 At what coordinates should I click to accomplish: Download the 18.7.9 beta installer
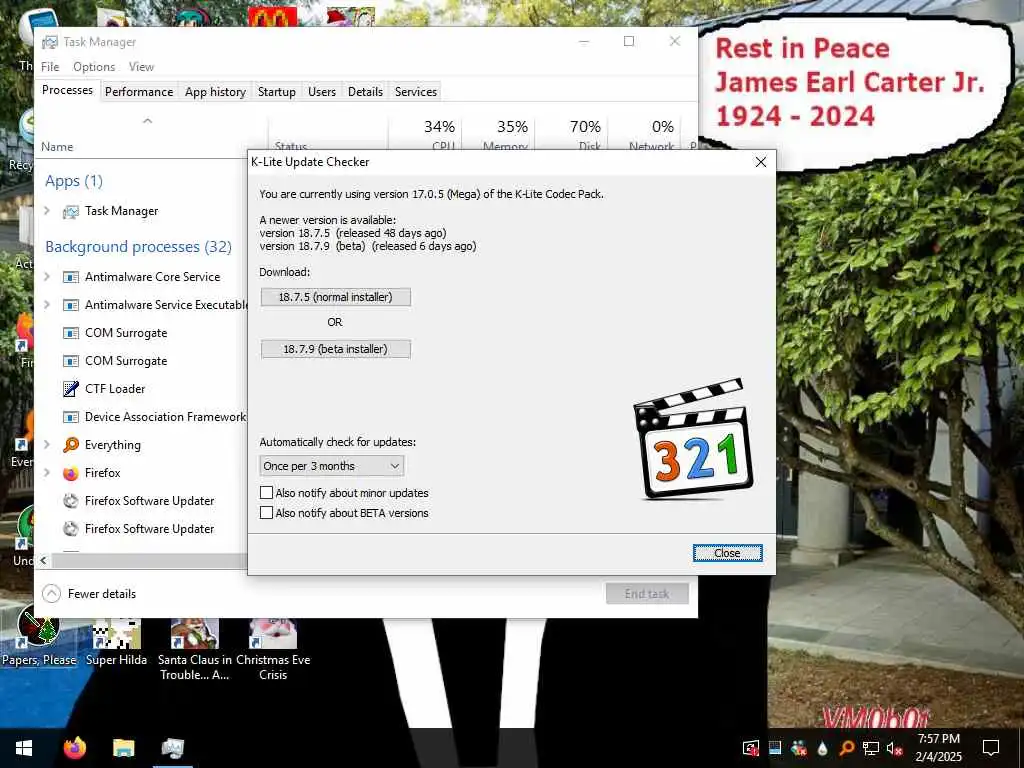(336, 349)
